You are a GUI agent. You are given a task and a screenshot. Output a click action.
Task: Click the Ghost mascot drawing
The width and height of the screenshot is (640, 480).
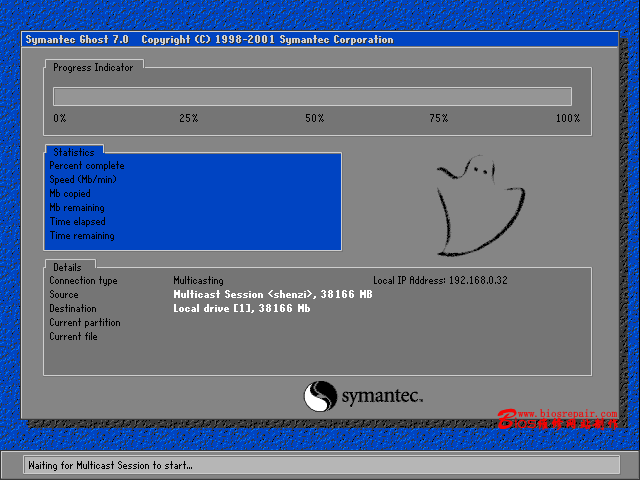(481, 206)
